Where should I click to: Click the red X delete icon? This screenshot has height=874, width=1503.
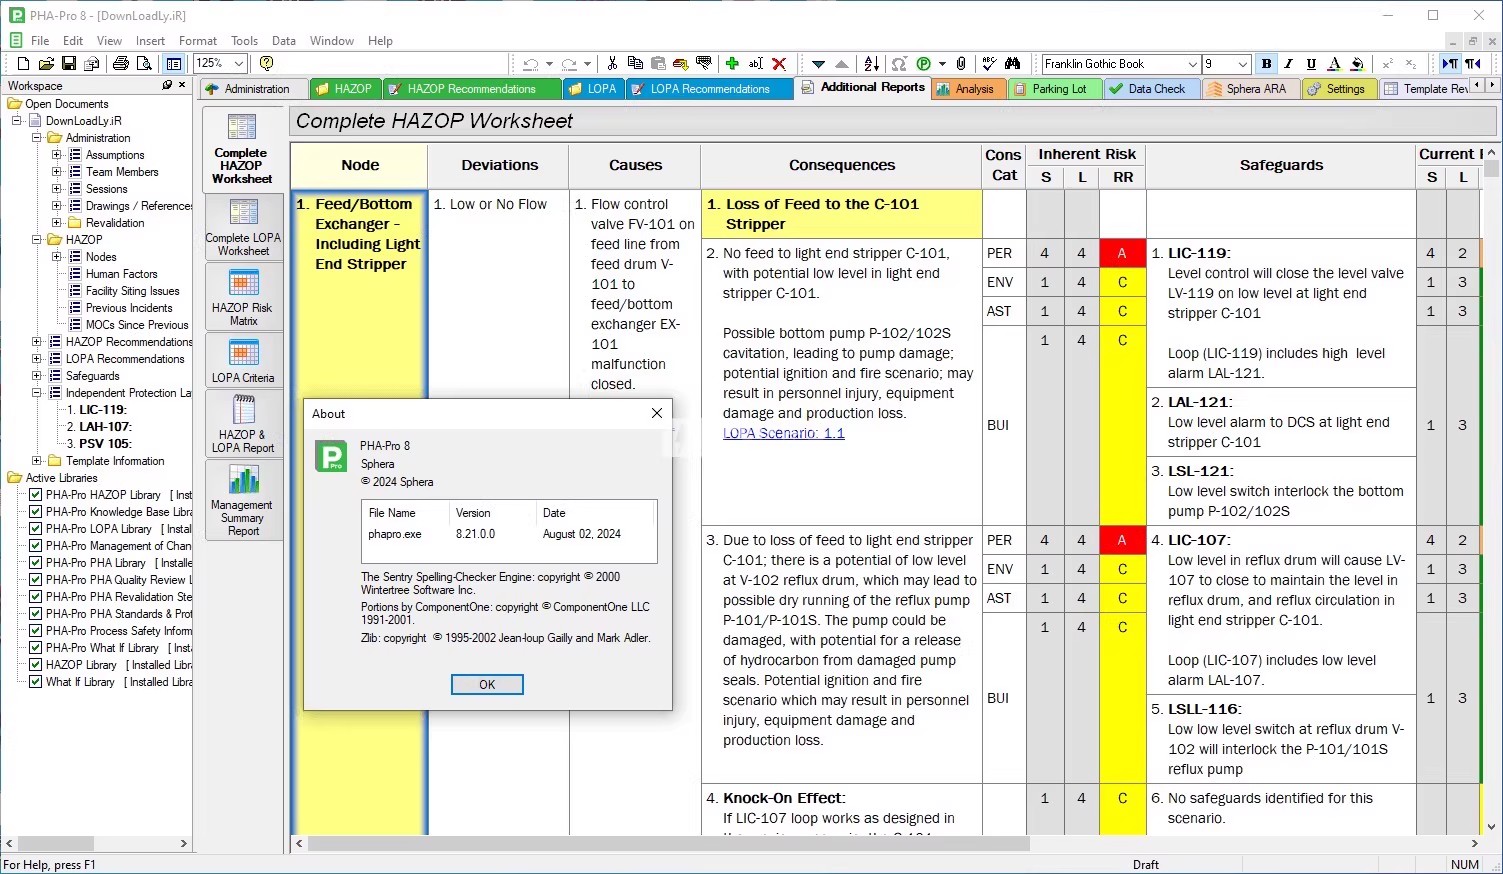pyautogui.click(x=779, y=64)
